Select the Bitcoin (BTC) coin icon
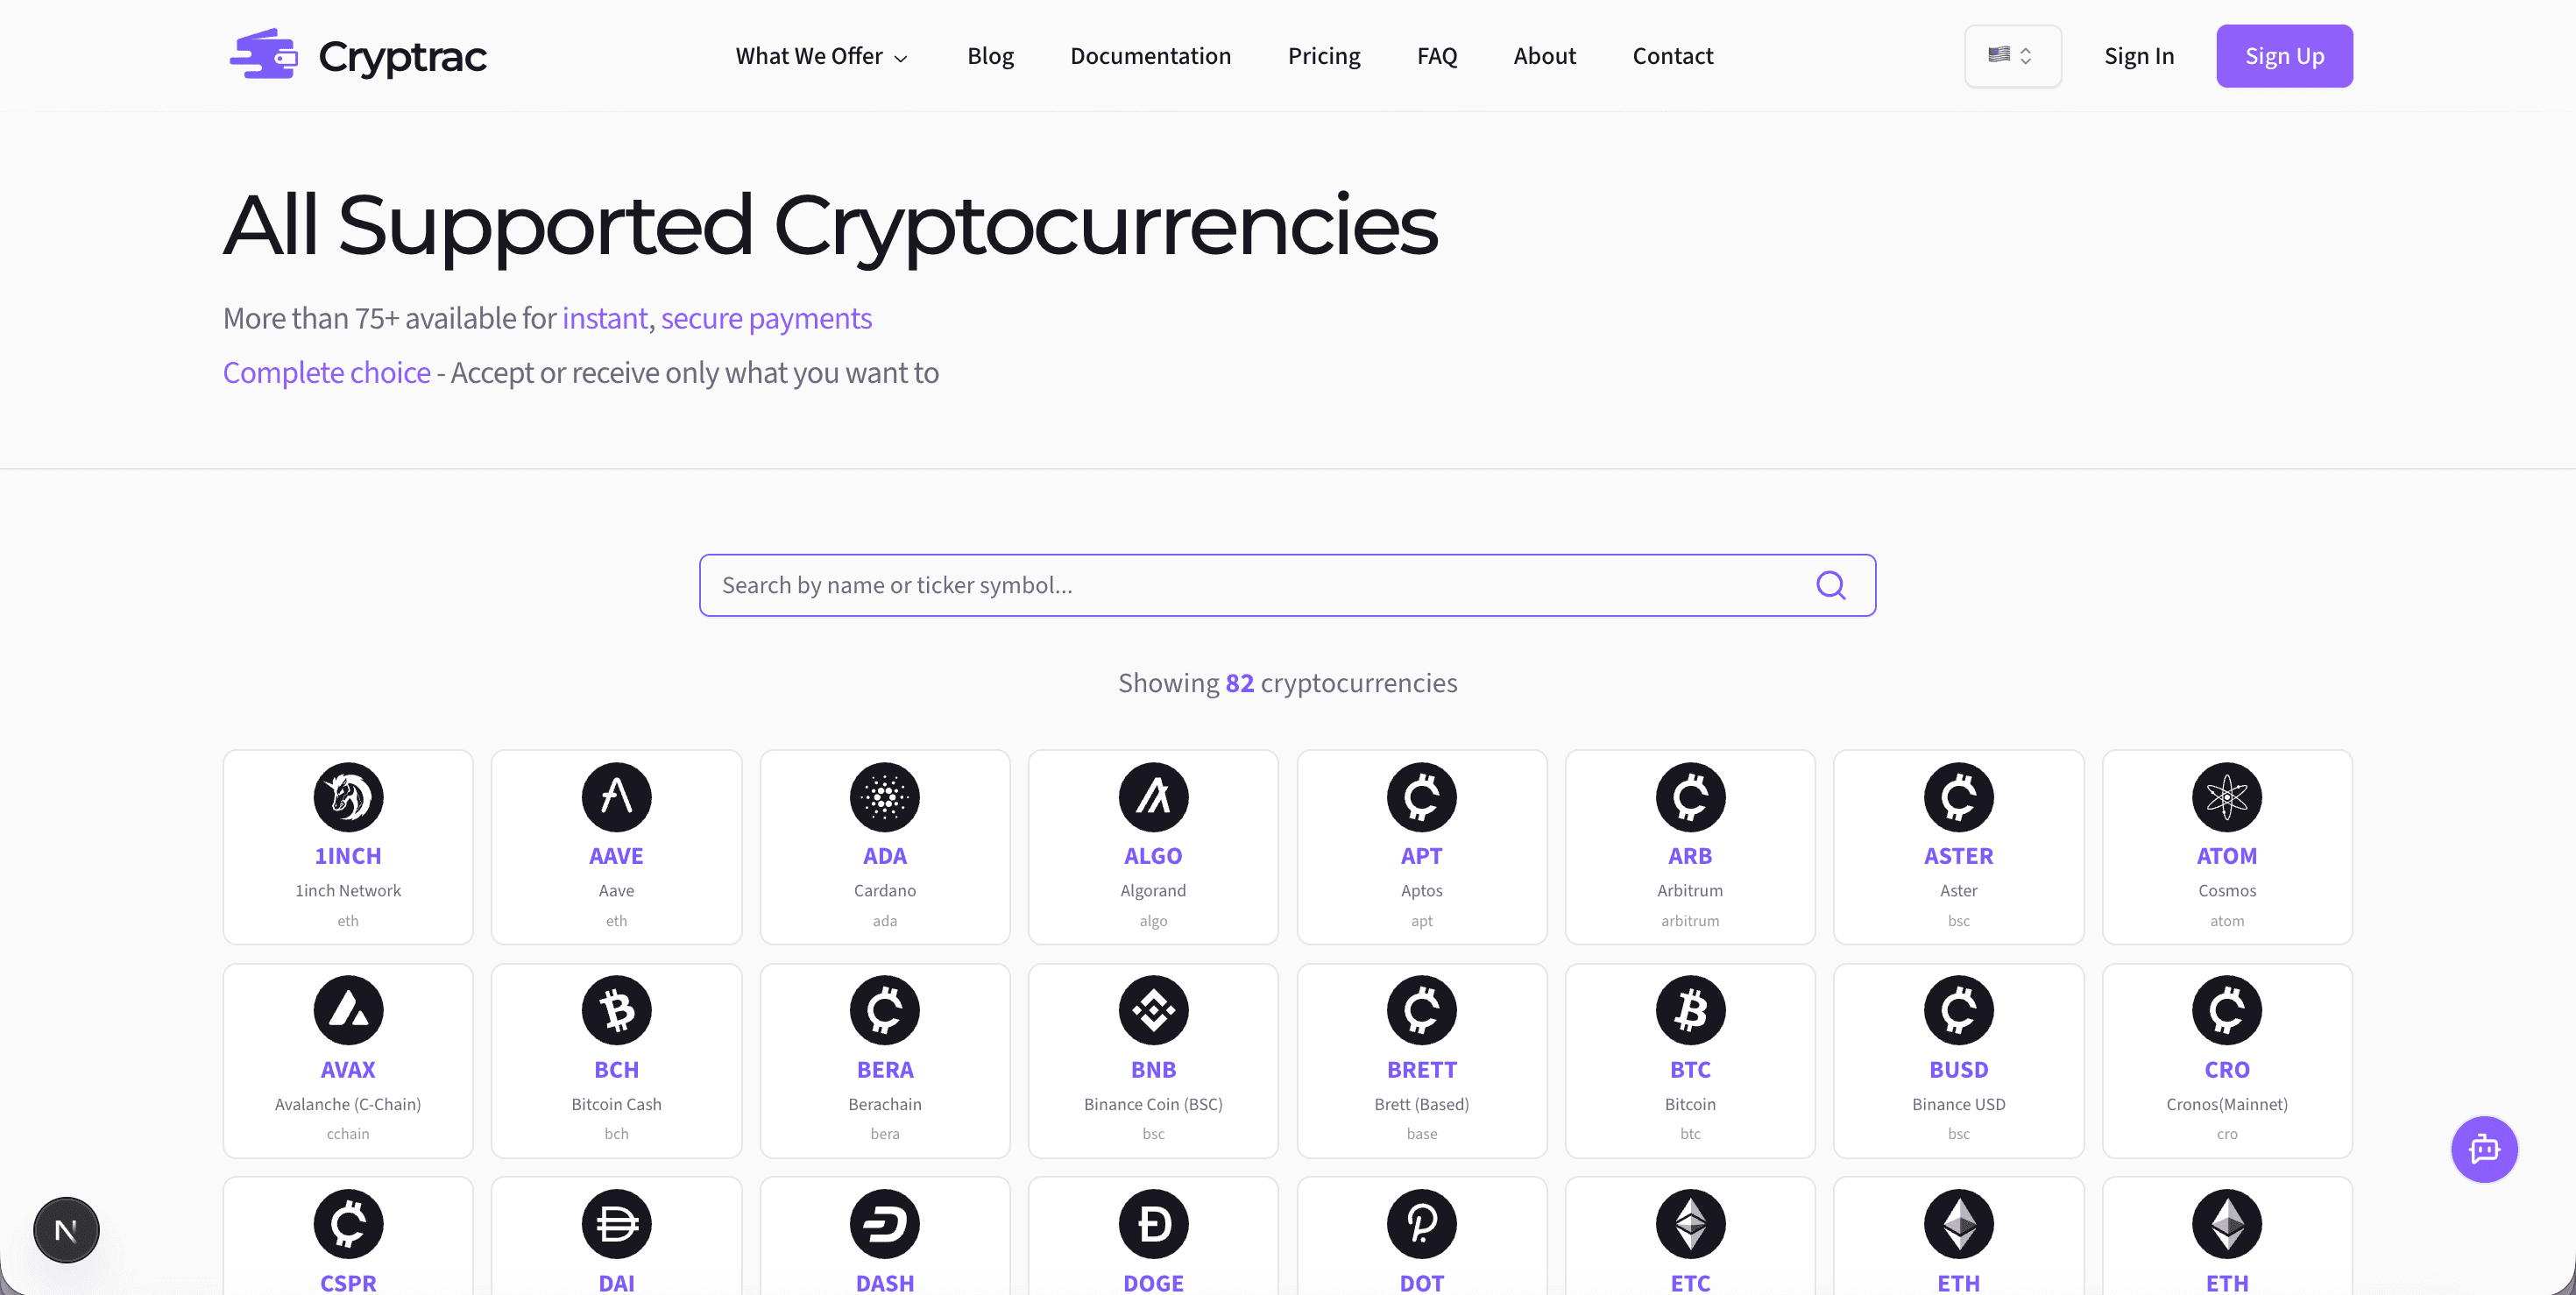The height and width of the screenshot is (1295, 2576). (1689, 1010)
